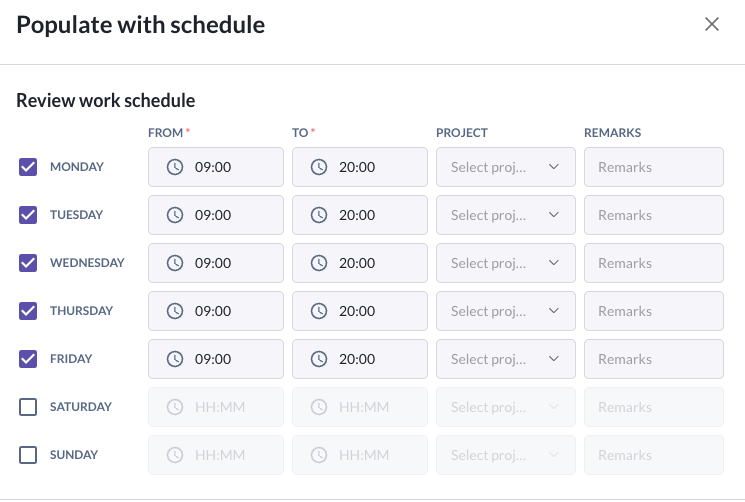Click clock icon in Monday FROM field
This screenshot has height=502, width=745.
click(175, 167)
